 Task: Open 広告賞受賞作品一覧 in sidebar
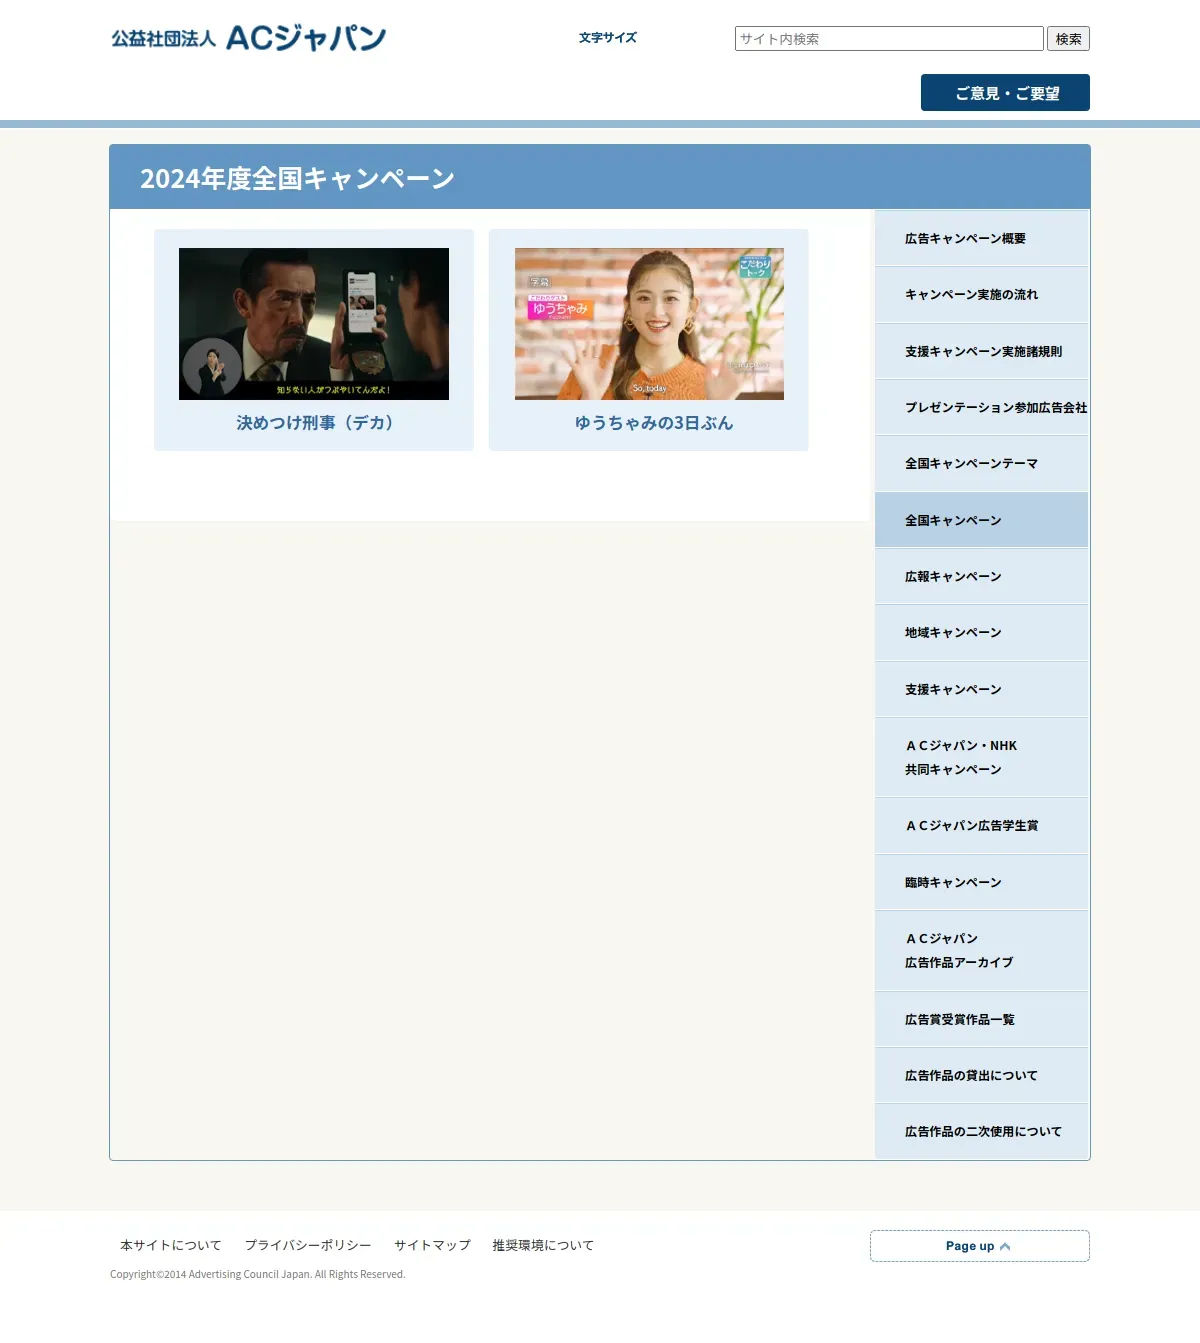click(982, 1019)
